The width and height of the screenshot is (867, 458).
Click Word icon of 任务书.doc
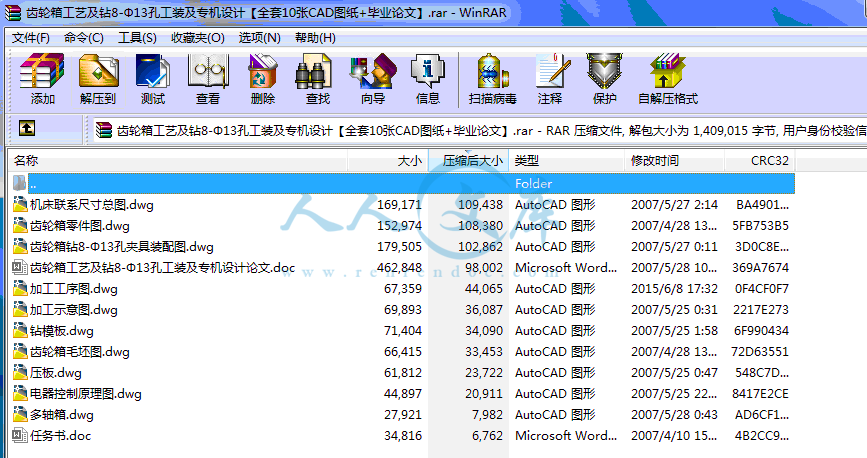point(20,436)
